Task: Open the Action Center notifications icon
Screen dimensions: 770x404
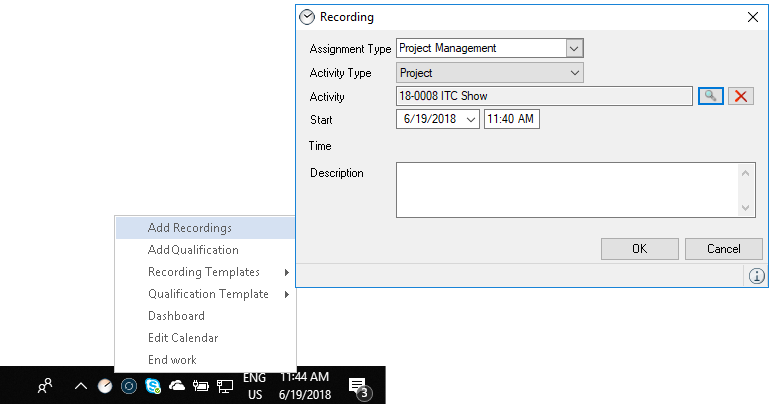Action: (357, 386)
